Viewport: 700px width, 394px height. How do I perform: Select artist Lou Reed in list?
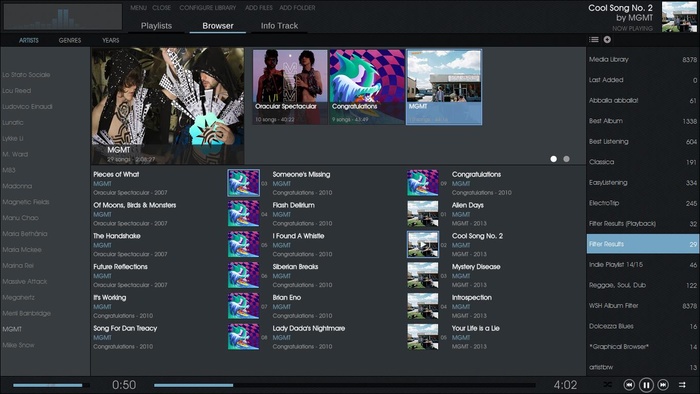click(x=17, y=91)
